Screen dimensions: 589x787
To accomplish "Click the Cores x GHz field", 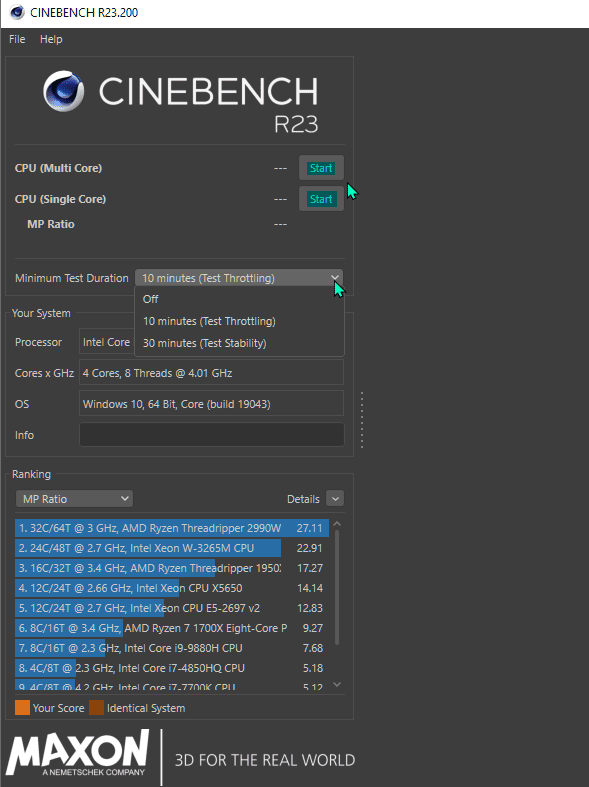I will coord(211,373).
